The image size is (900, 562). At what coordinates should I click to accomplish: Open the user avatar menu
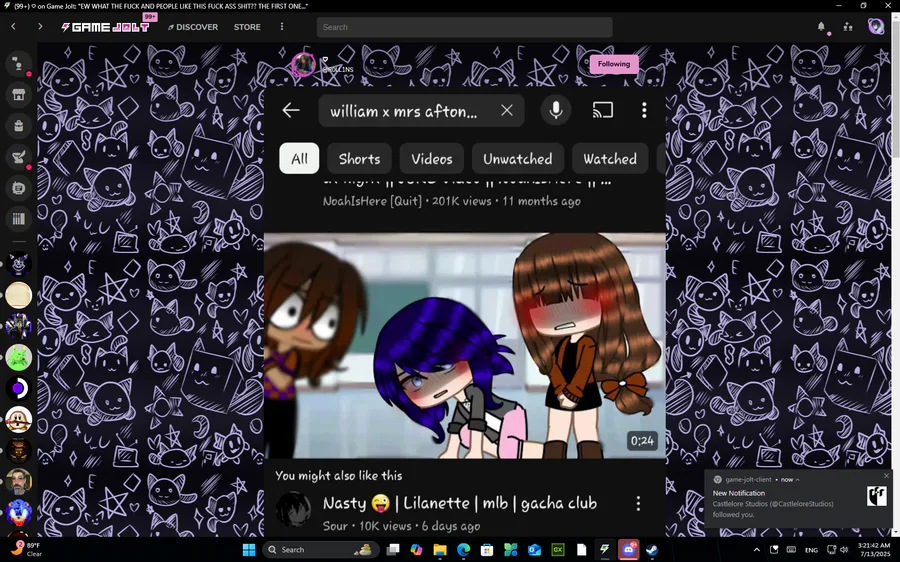coord(875,26)
